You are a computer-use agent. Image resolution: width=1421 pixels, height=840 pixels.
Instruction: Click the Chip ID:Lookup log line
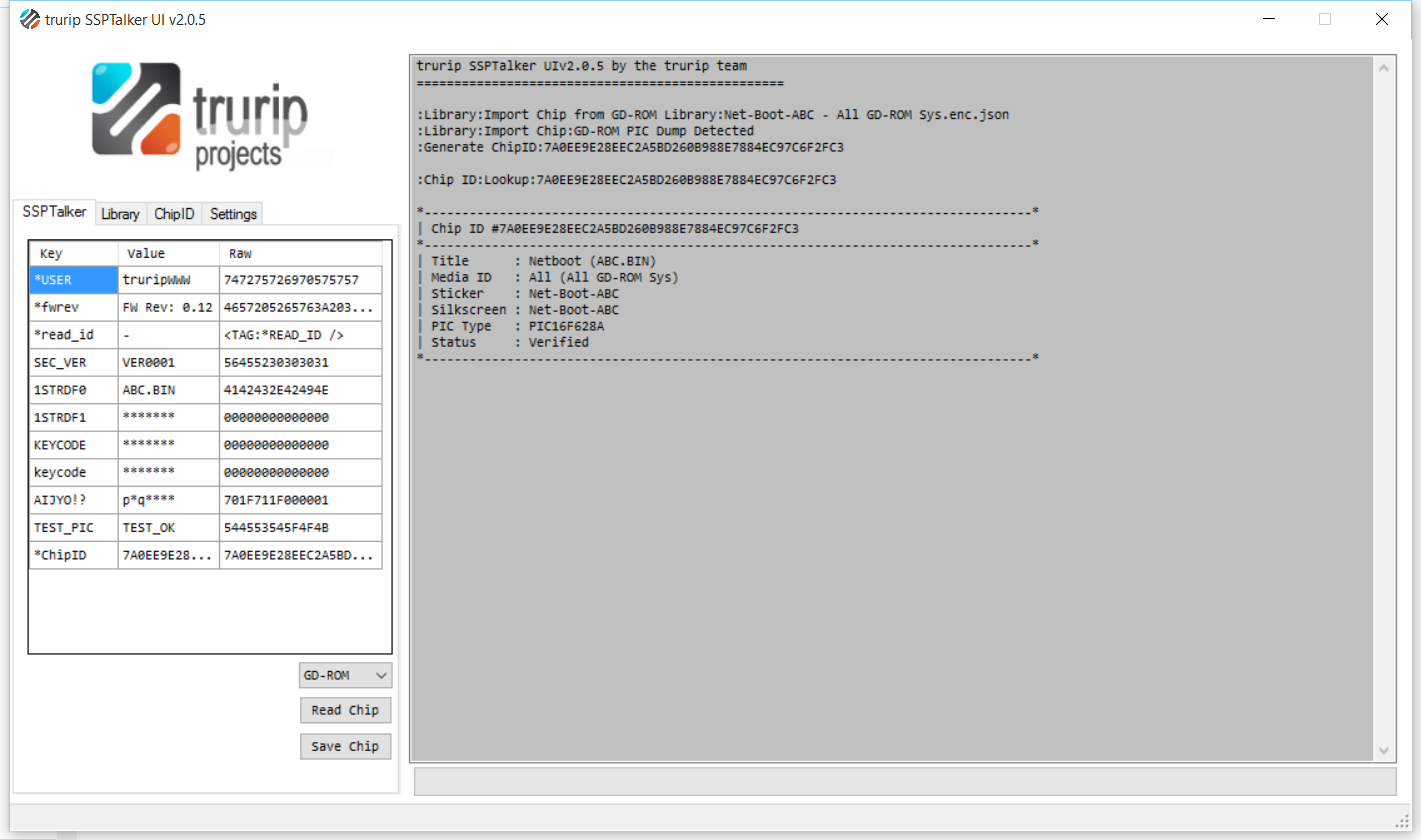[x=626, y=180]
